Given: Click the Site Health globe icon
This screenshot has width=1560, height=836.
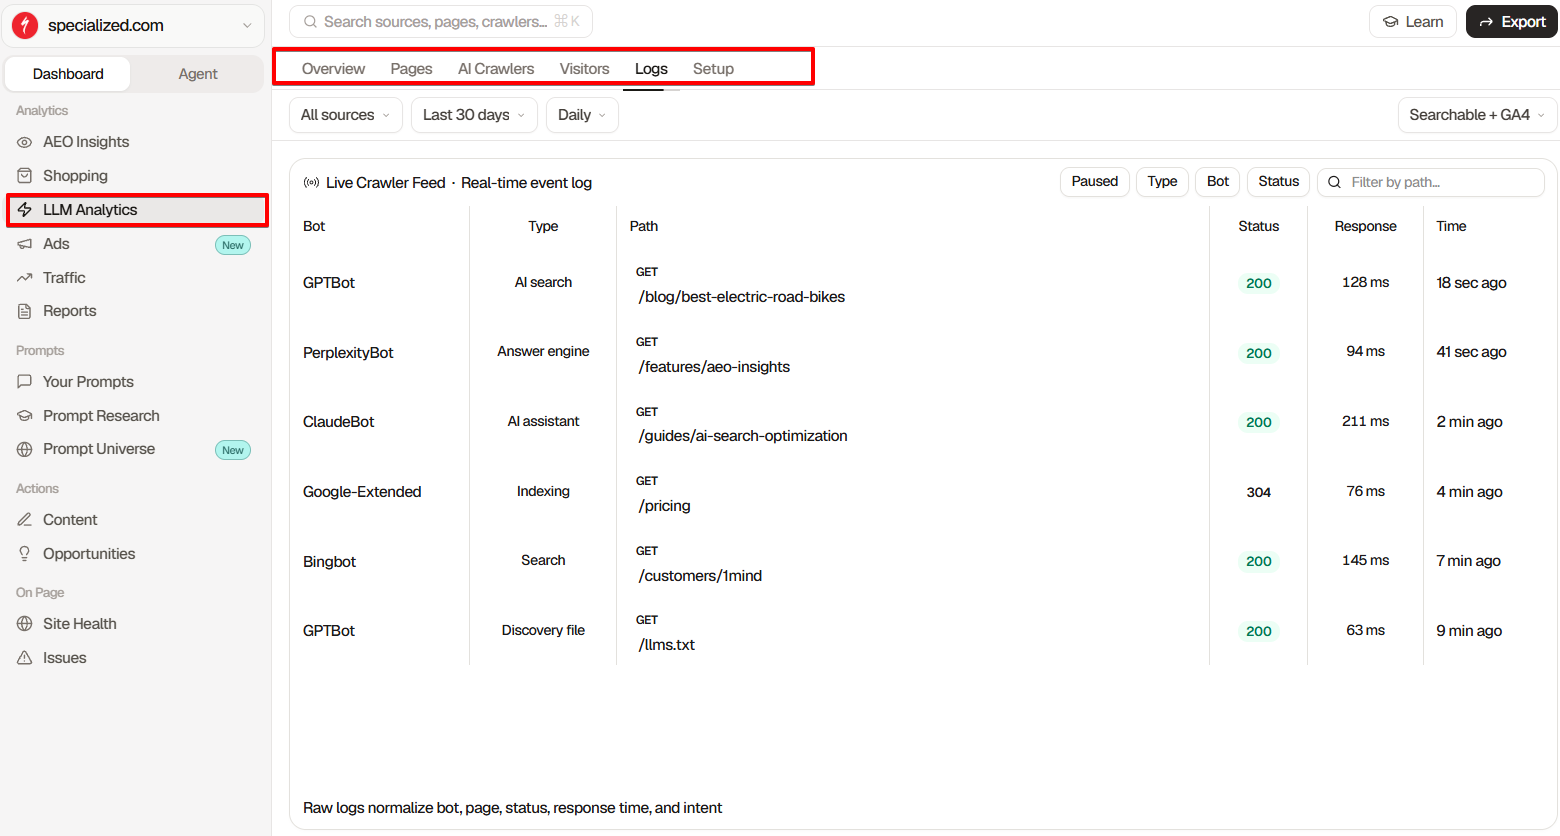Looking at the screenshot, I should [25, 624].
